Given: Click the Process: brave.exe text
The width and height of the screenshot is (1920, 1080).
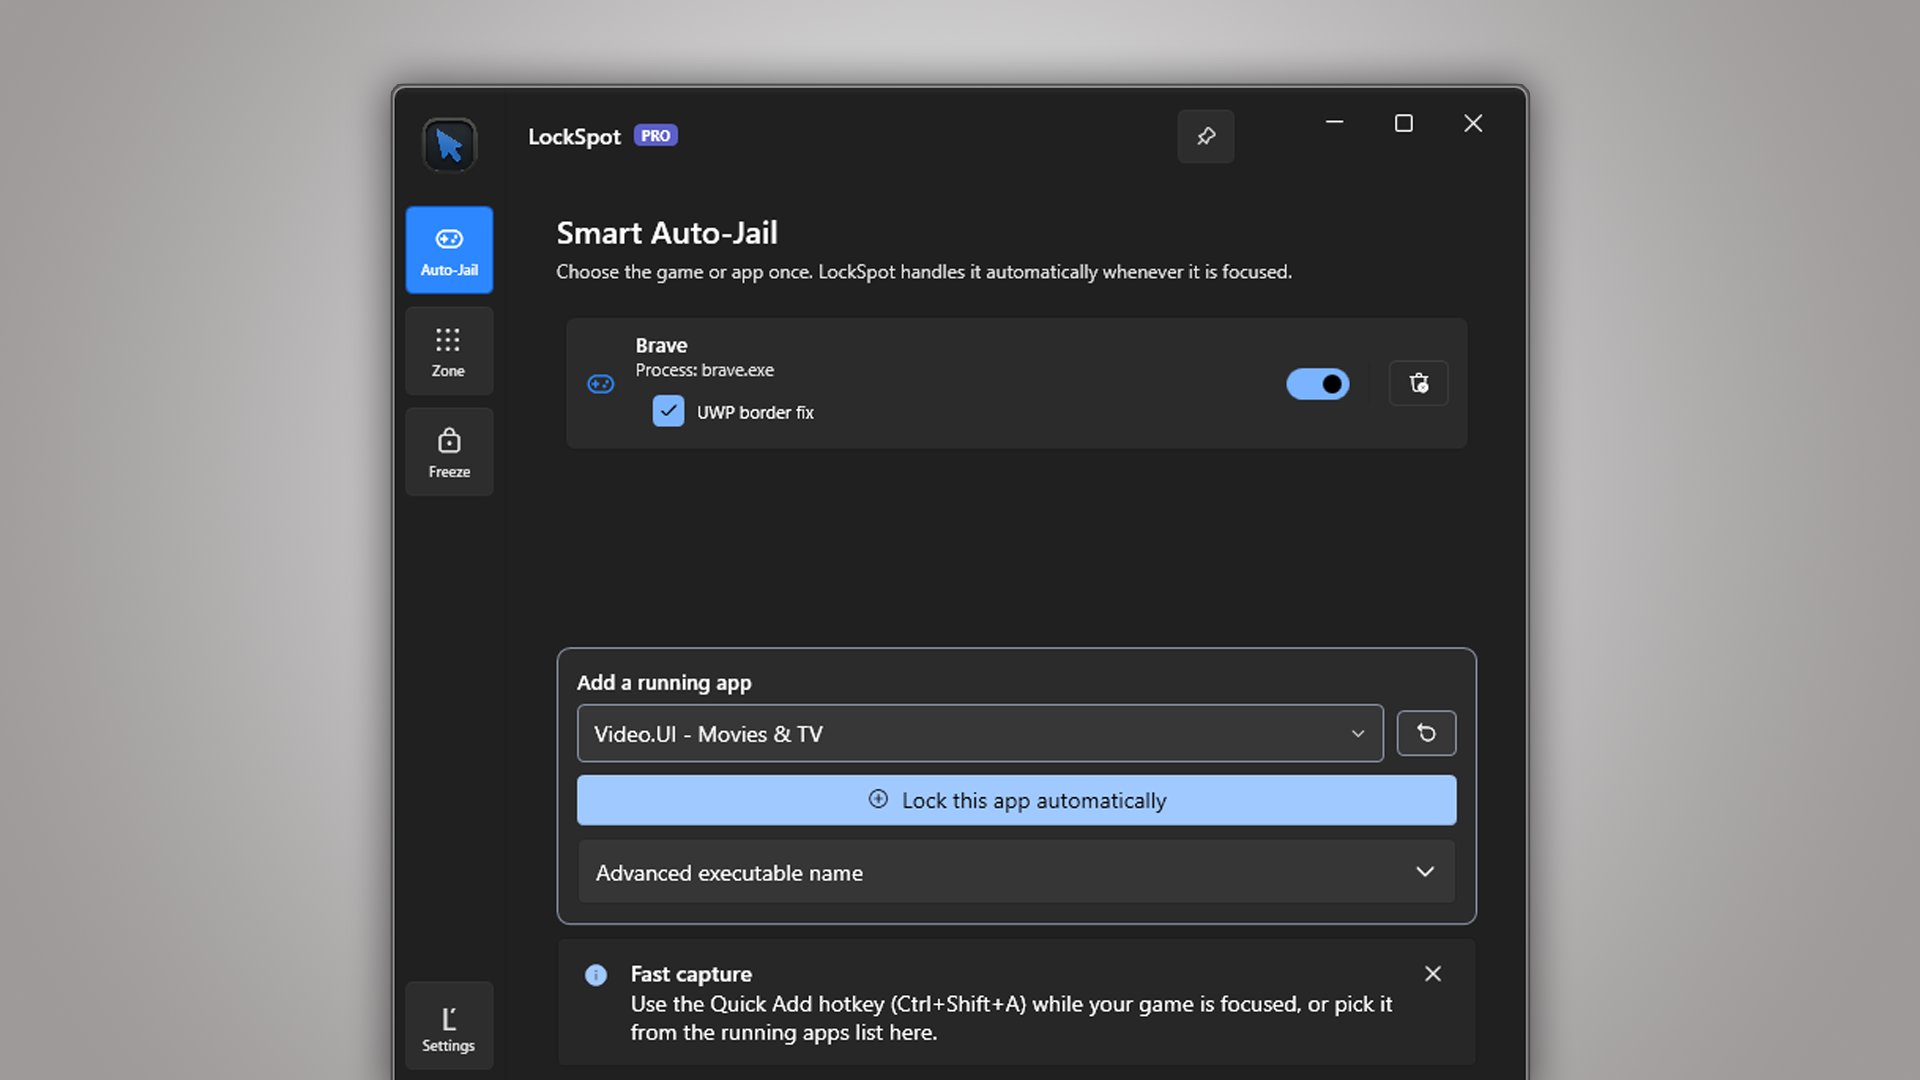Looking at the screenshot, I should click(x=705, y=370).
